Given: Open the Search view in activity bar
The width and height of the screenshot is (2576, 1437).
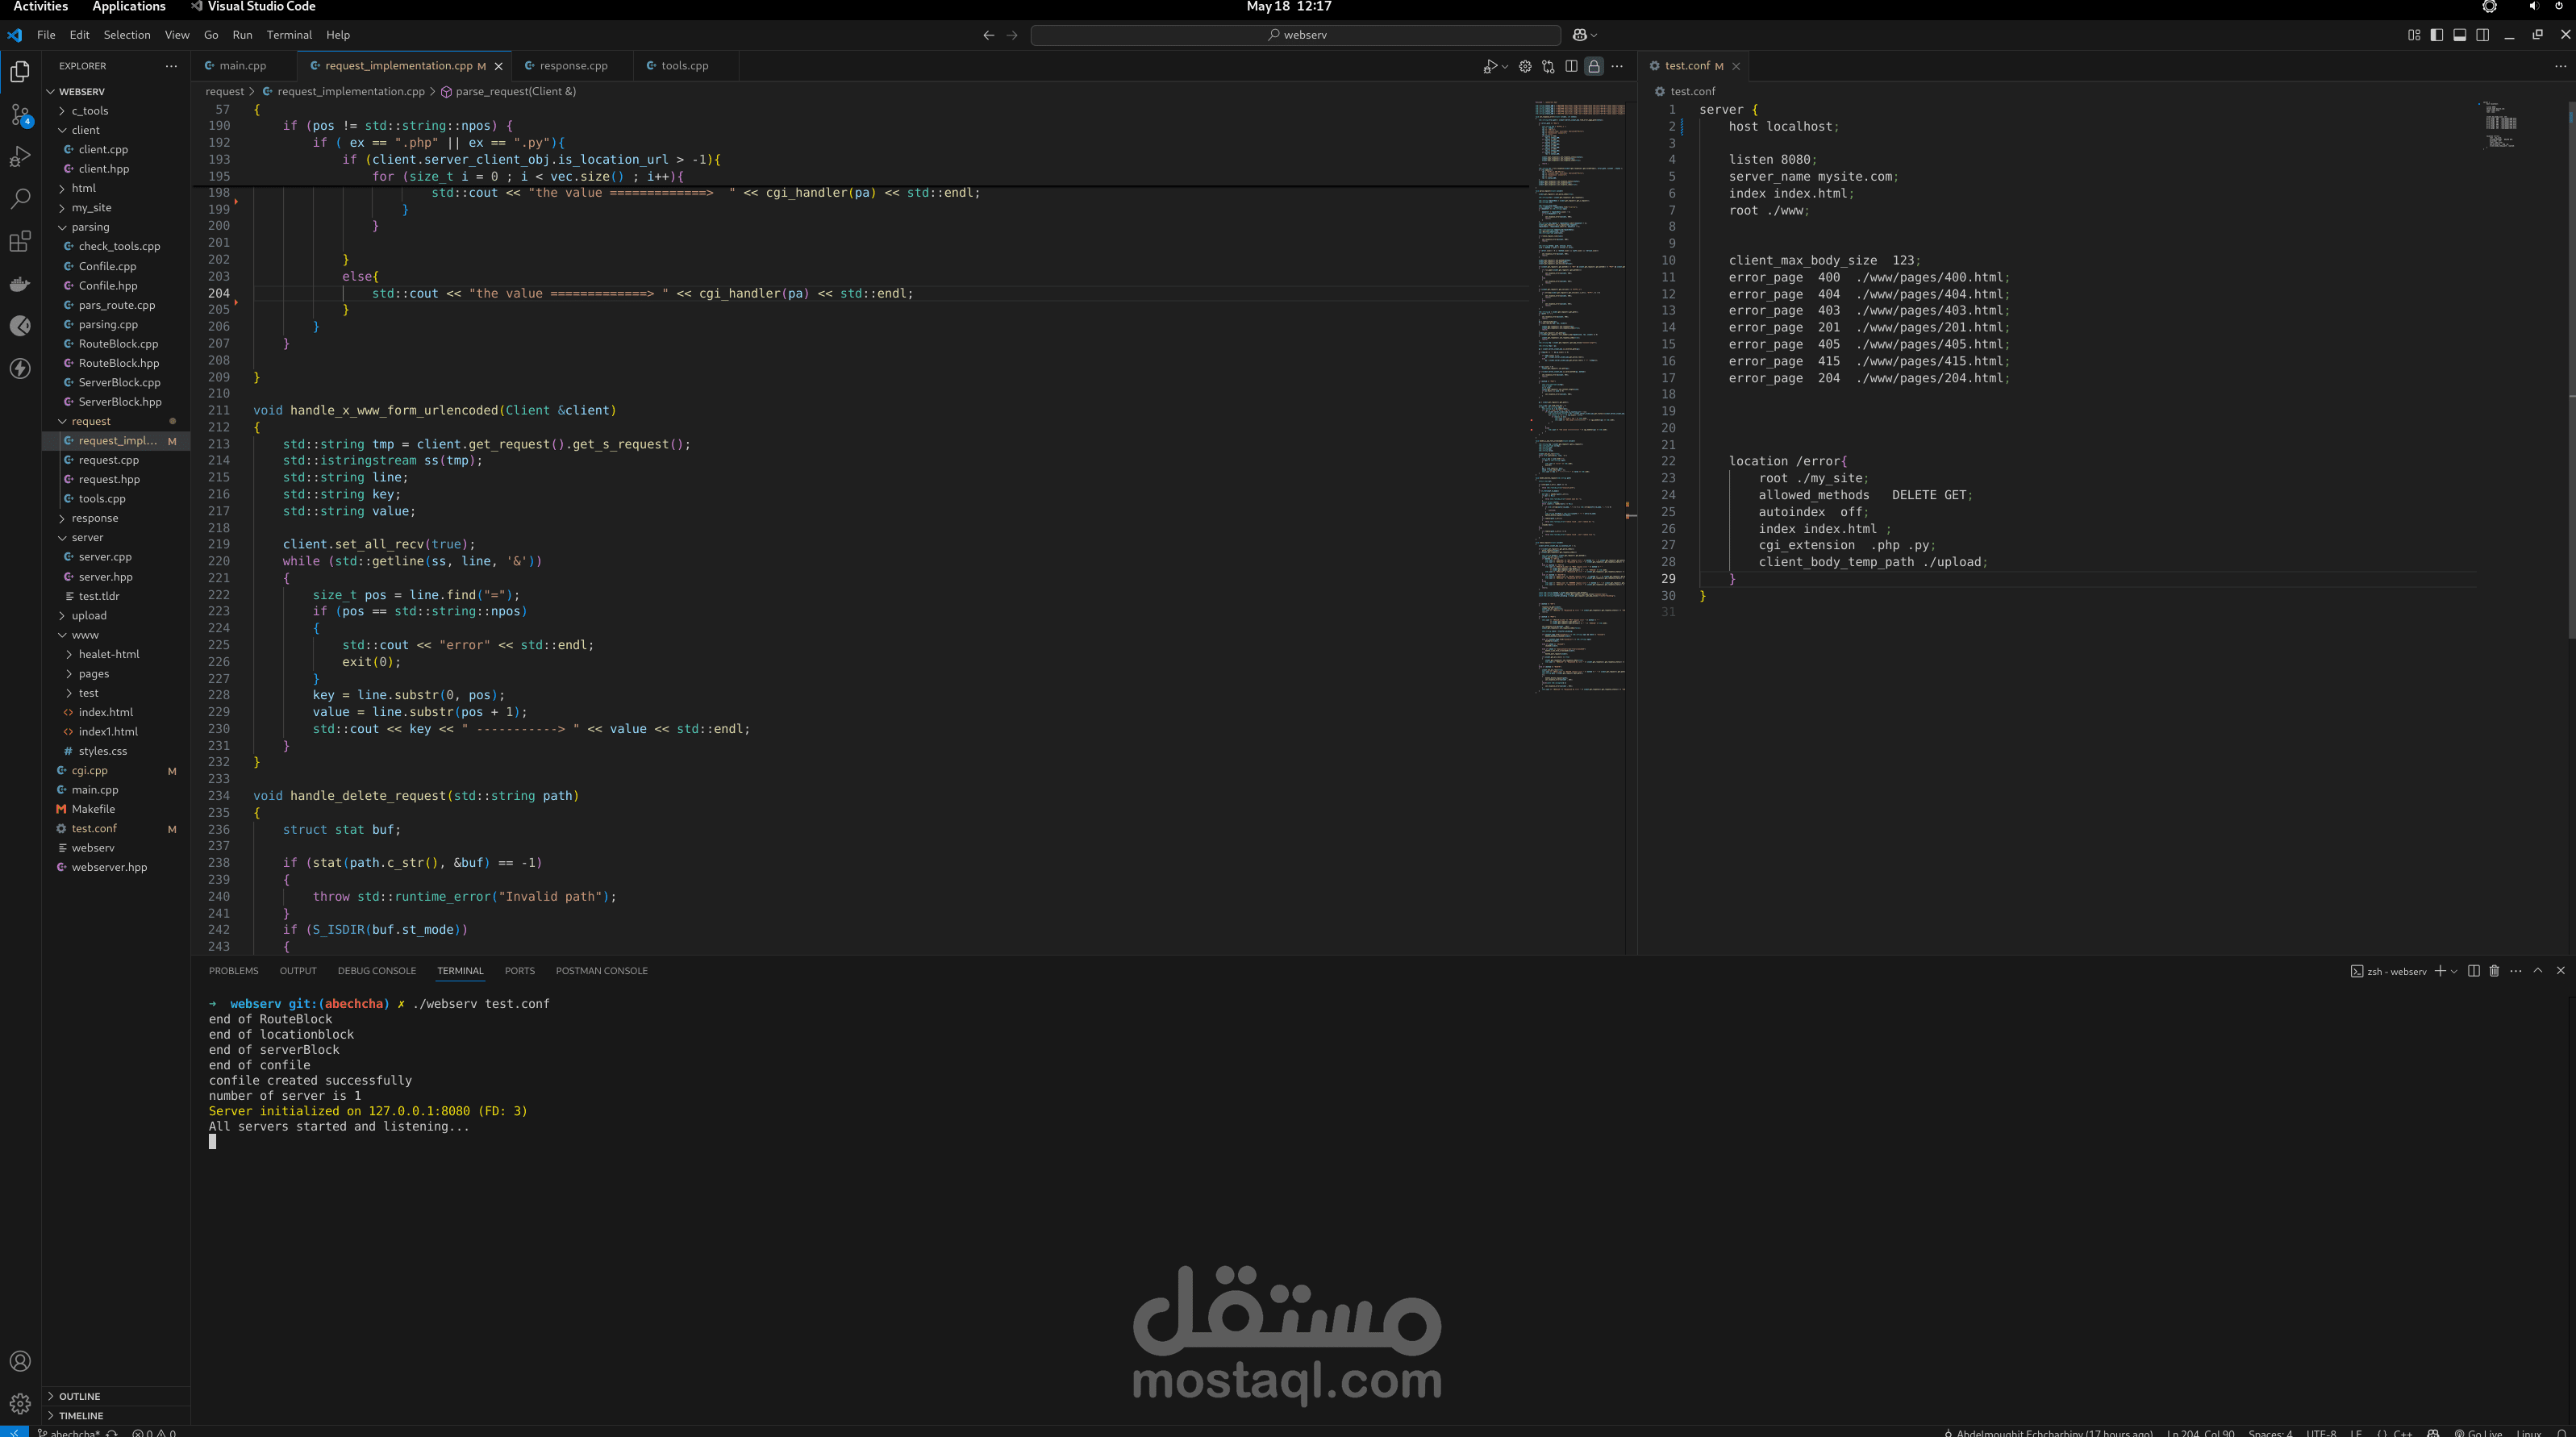Looking at the screenshot, I should (x=20, y=199).
